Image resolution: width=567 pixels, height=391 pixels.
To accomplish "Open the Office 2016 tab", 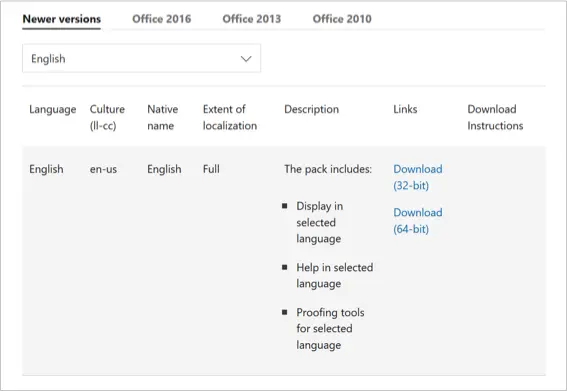I will [162, 19].
